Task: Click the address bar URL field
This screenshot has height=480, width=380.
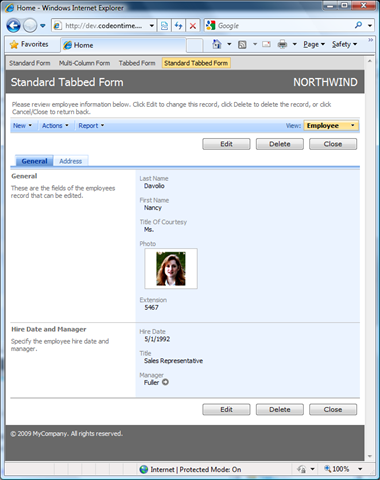Action: tap(99, 26)
